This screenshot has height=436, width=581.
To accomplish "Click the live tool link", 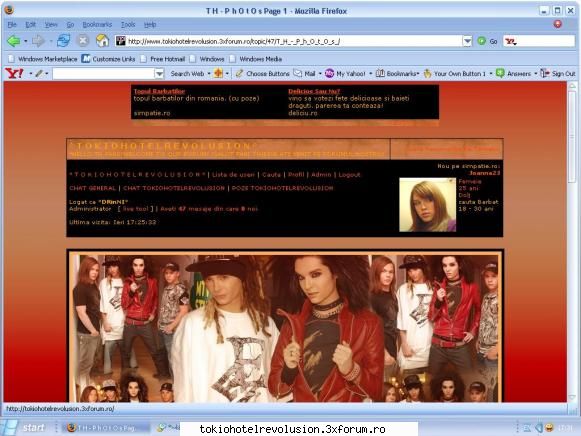I will tap(136, 209).
